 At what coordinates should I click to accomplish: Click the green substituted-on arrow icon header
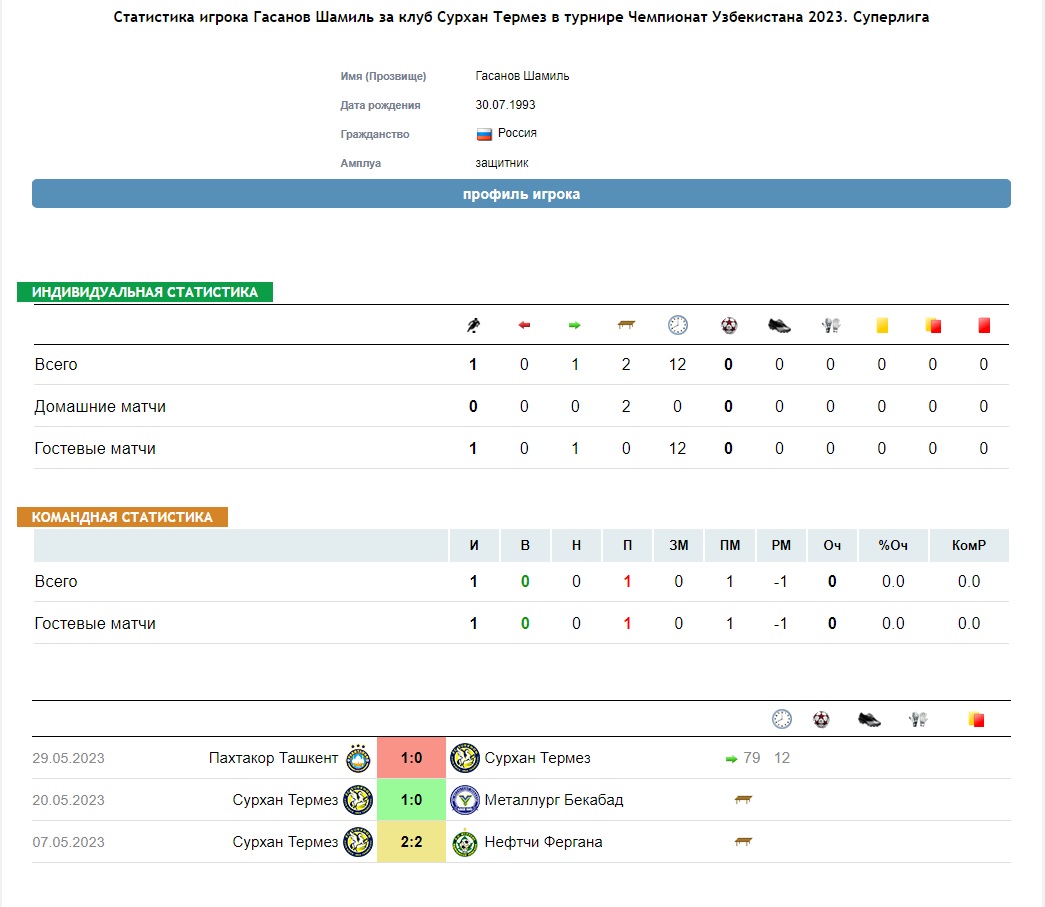tap(574, 325)
